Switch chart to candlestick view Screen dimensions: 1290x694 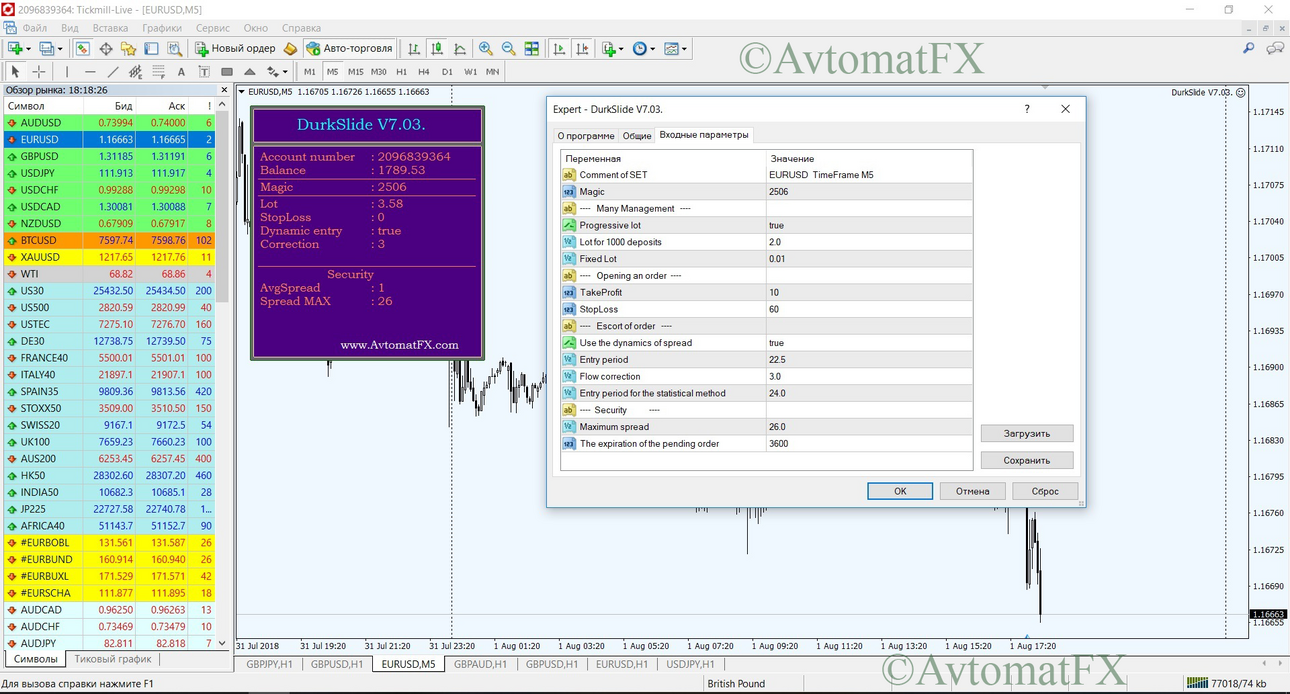click(x=437, y=48)
